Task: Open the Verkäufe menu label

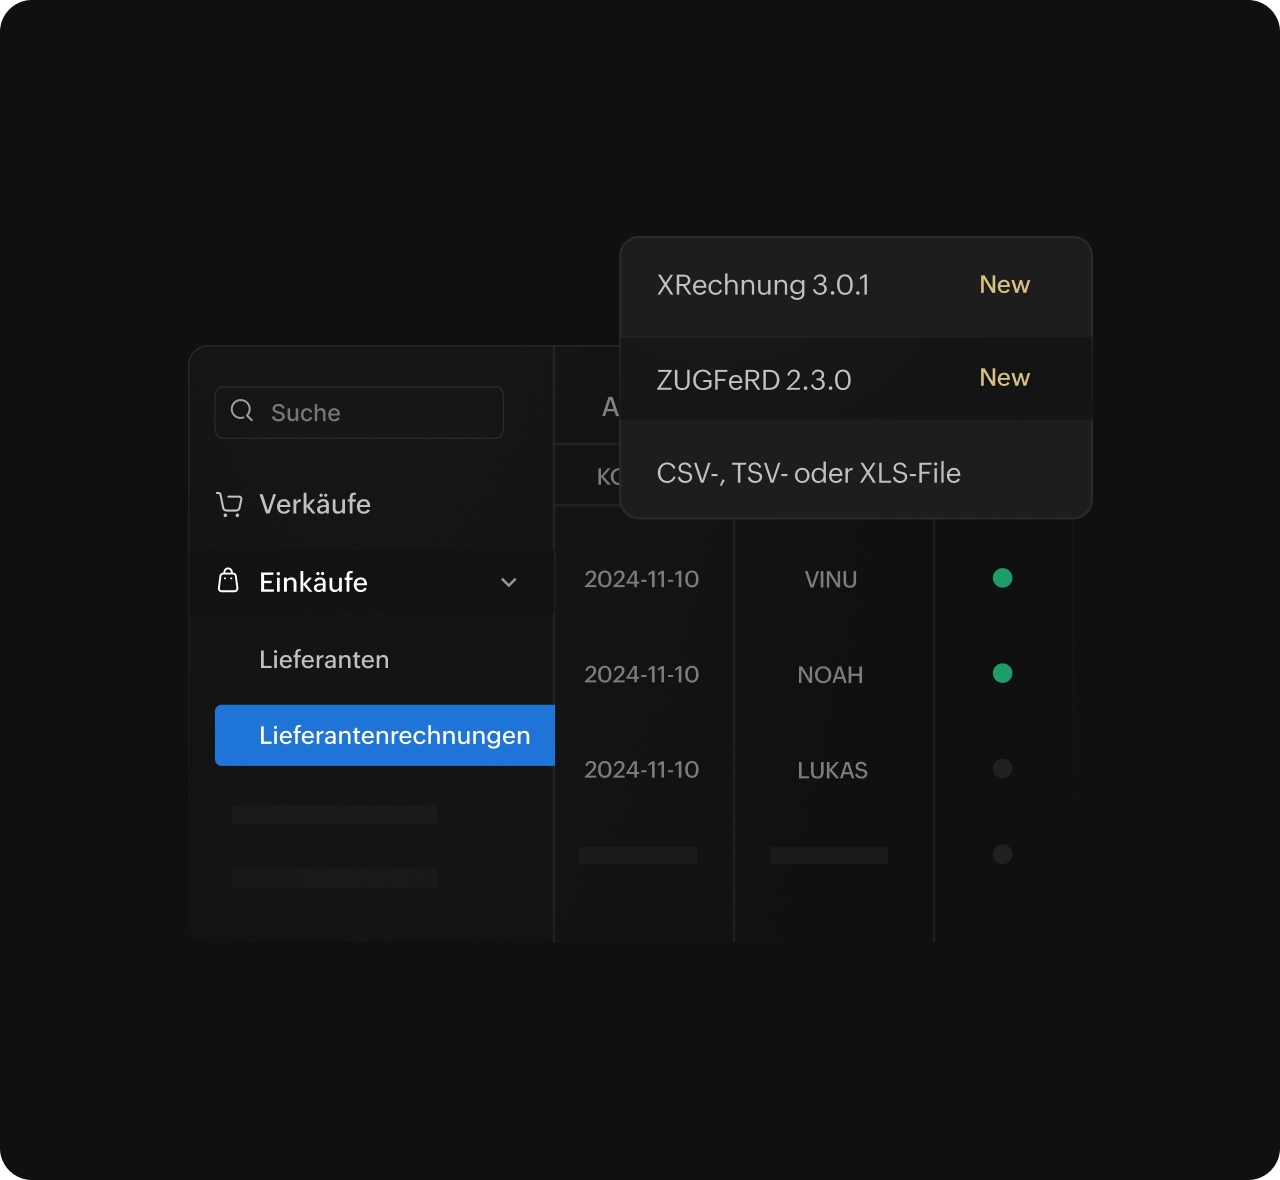Action: 314,504
